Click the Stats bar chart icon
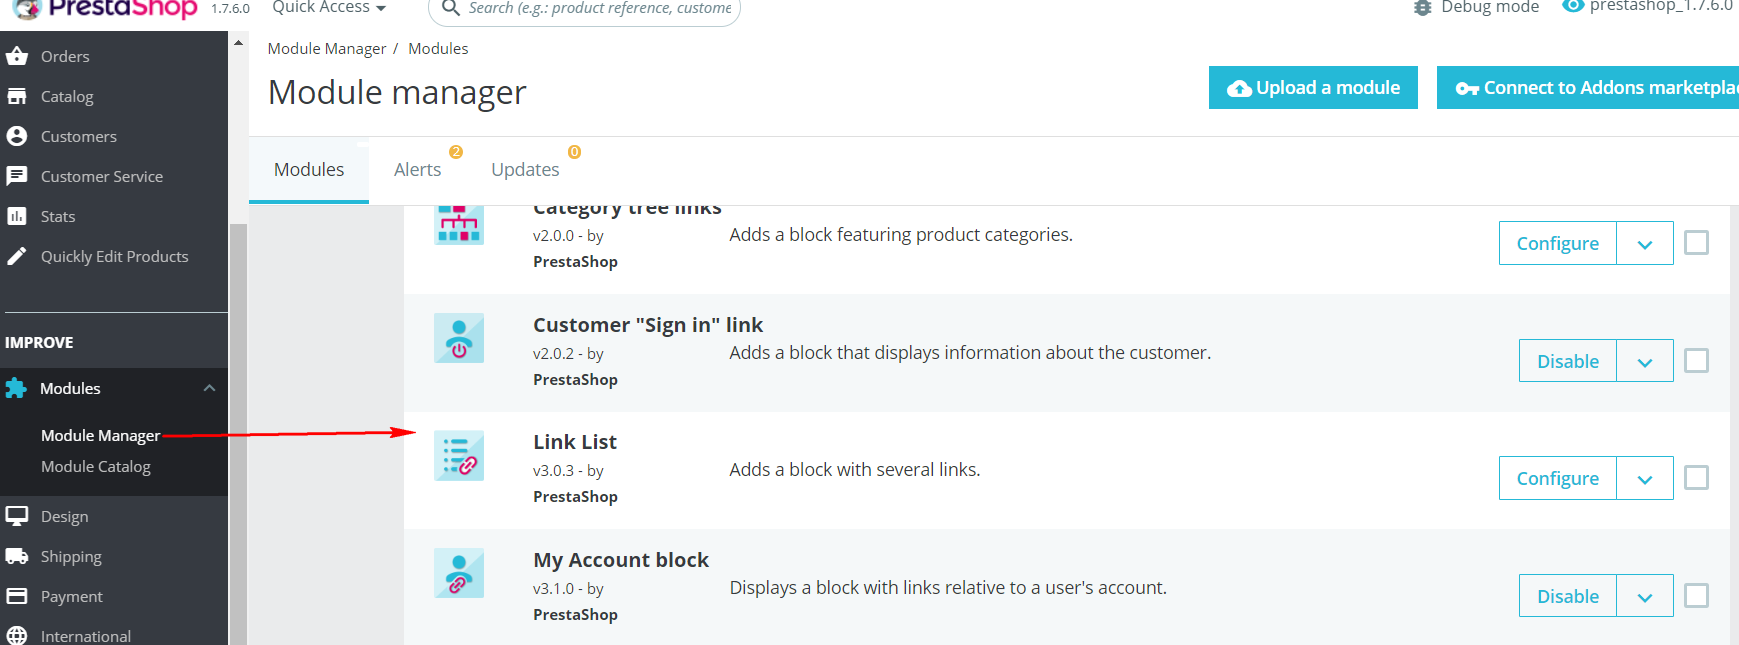This screenshot has height=645, width=1739. click(x=17, y=216)
